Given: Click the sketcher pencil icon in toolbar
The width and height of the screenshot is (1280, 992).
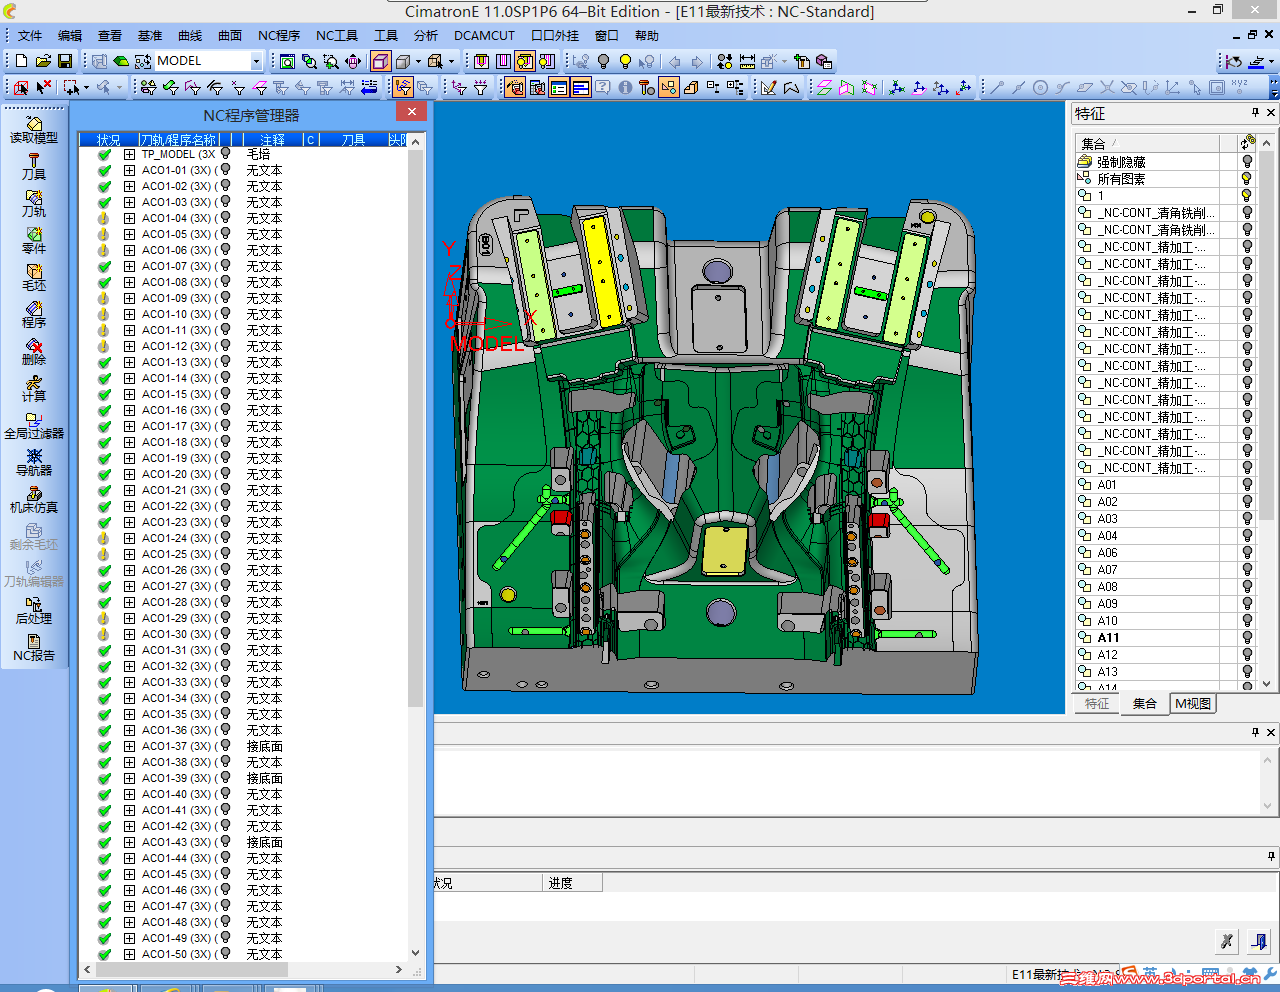Looking at the screenshot, I should pos(768,87).
